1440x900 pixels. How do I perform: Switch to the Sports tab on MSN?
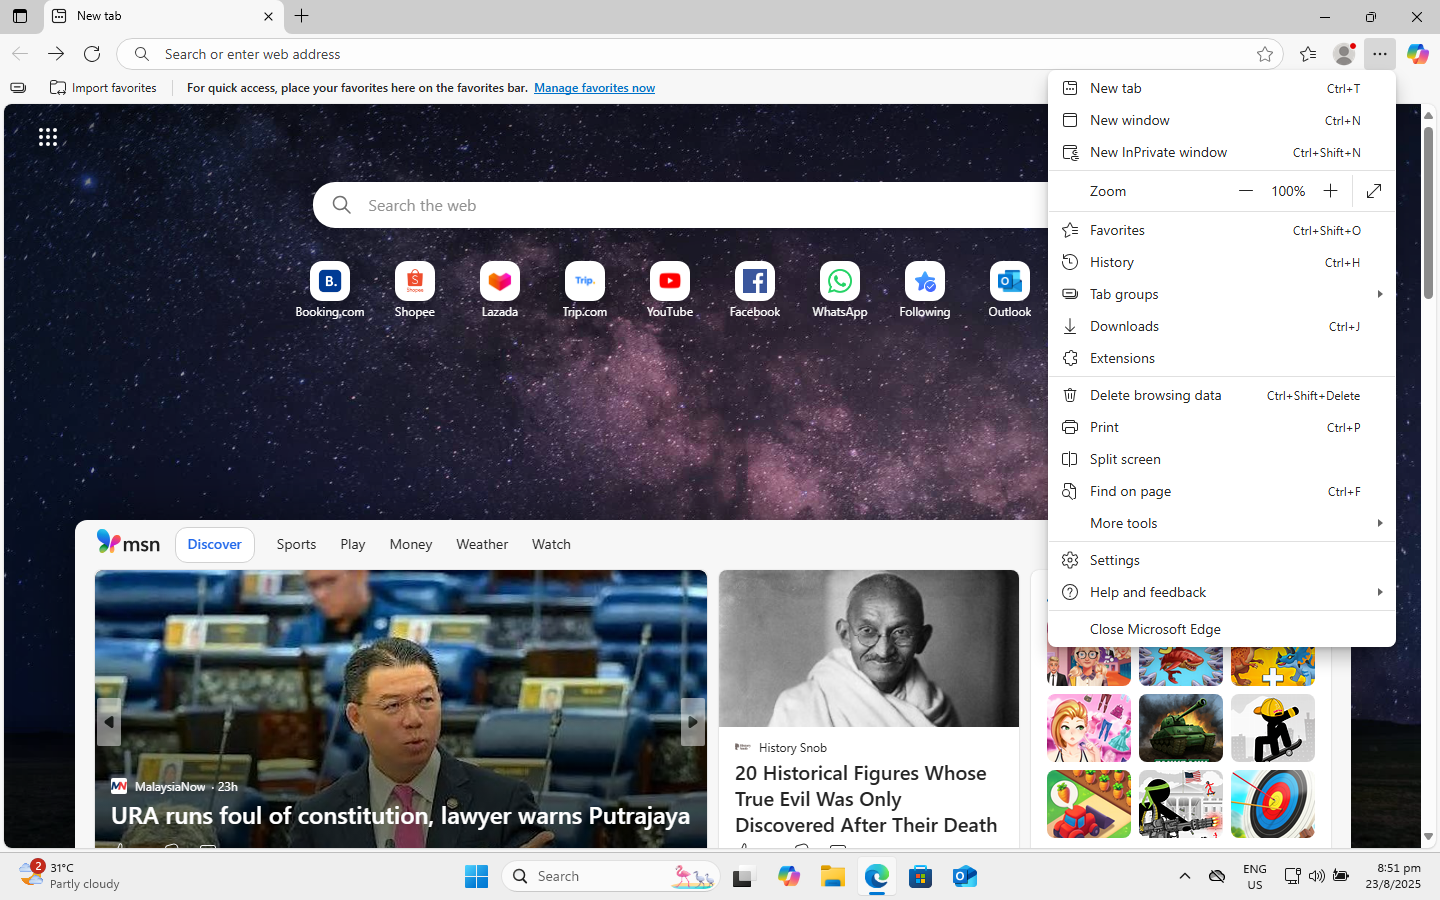(296, 544)
